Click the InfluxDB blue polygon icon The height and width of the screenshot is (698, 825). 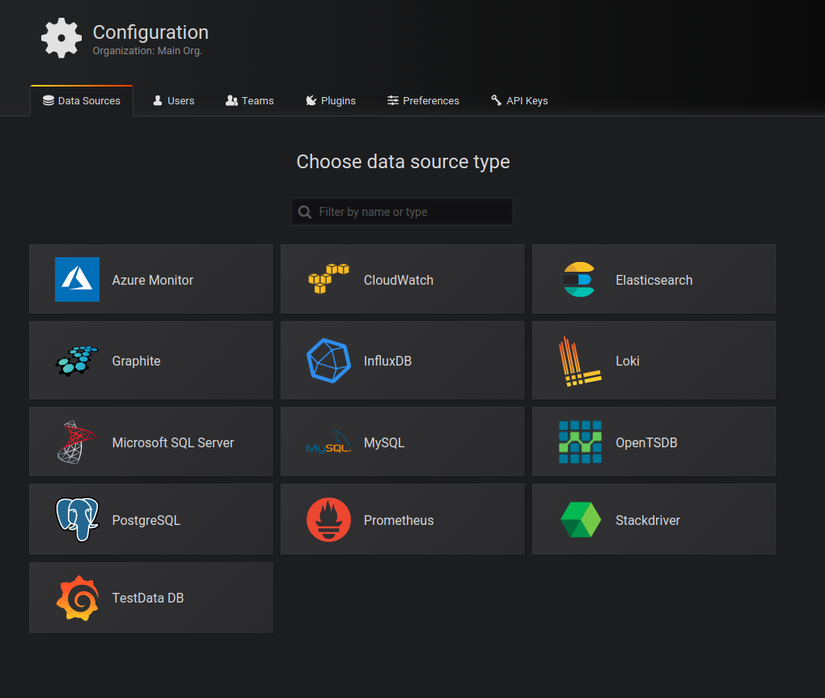329,361
